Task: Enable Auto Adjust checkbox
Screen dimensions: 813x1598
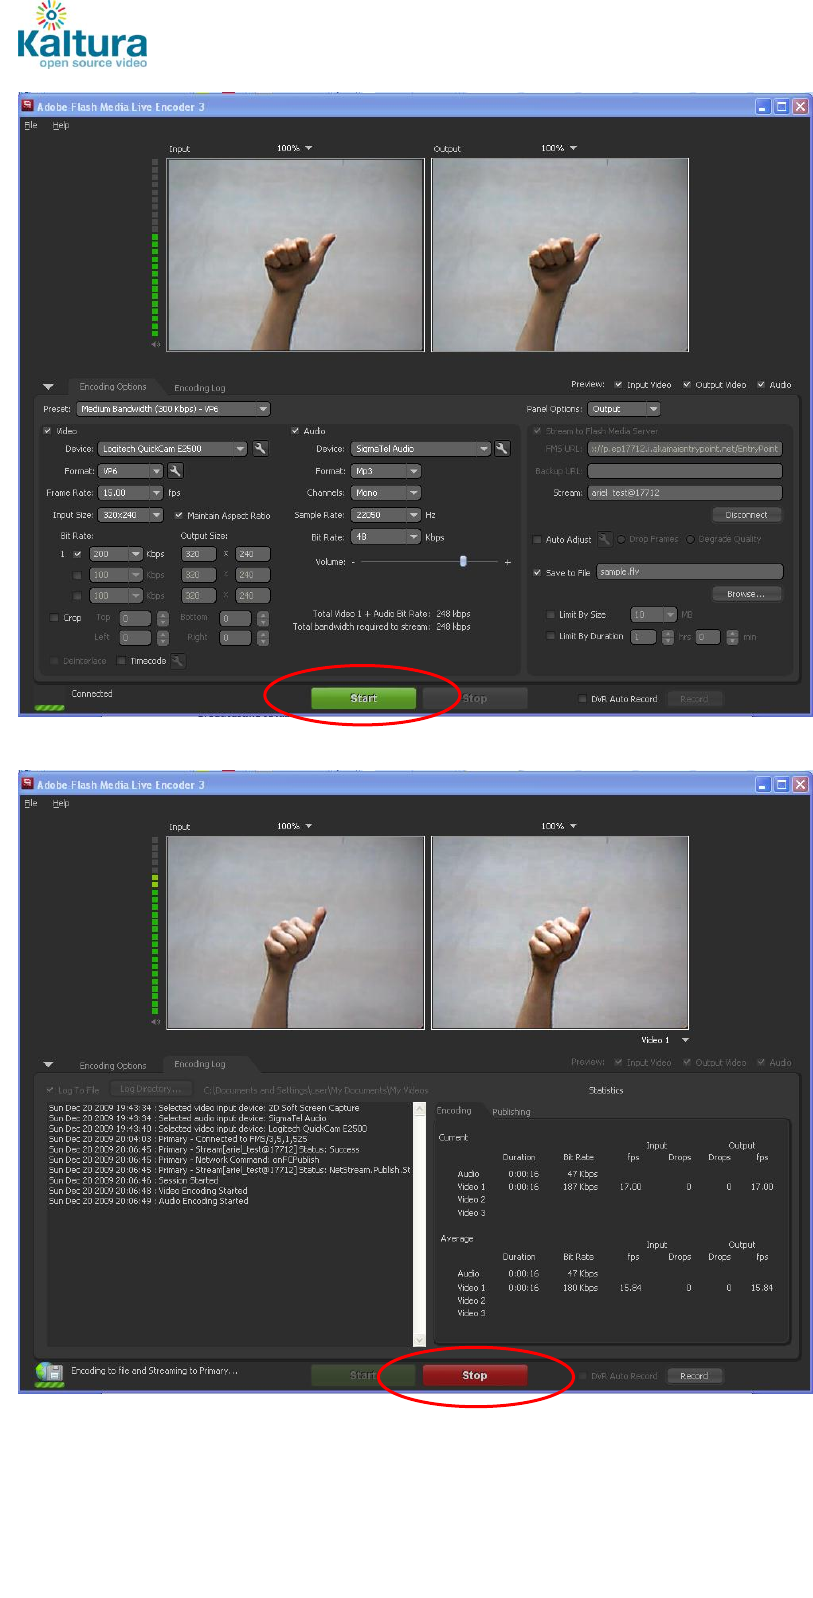Action: click(538, 540)
